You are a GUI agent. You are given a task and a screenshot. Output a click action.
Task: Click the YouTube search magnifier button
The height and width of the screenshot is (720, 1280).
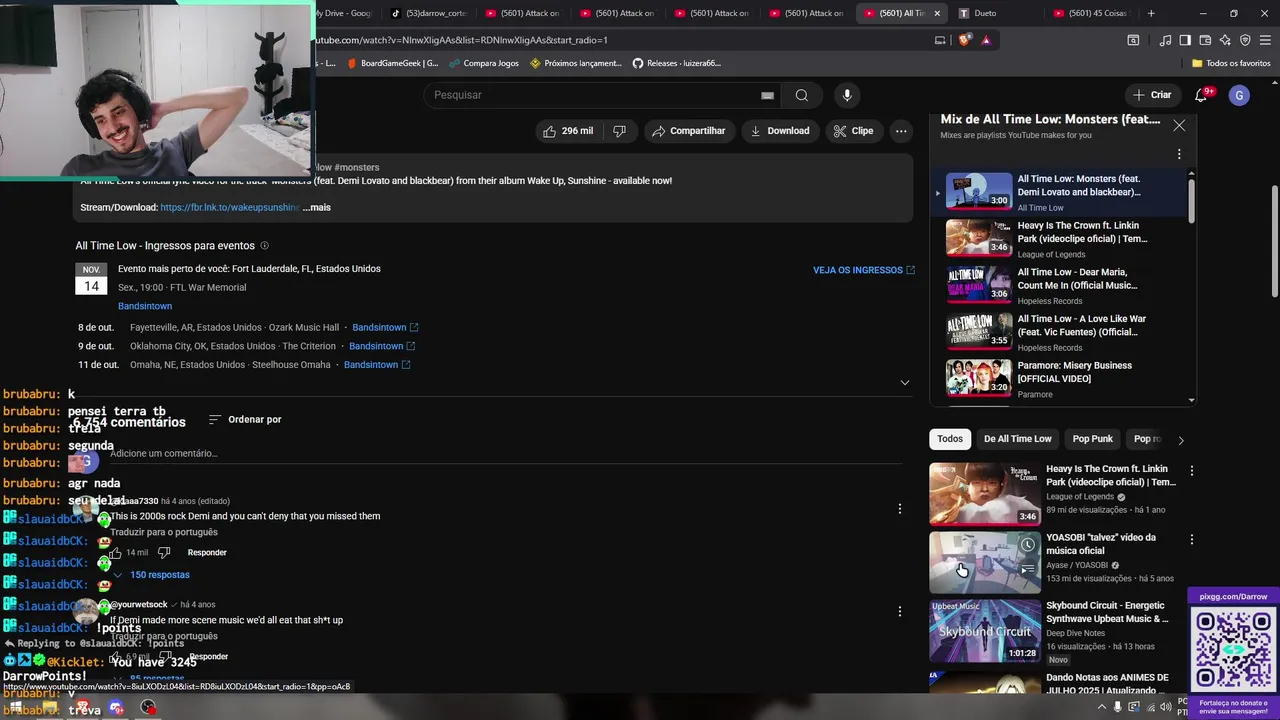(x=801, y=95)
